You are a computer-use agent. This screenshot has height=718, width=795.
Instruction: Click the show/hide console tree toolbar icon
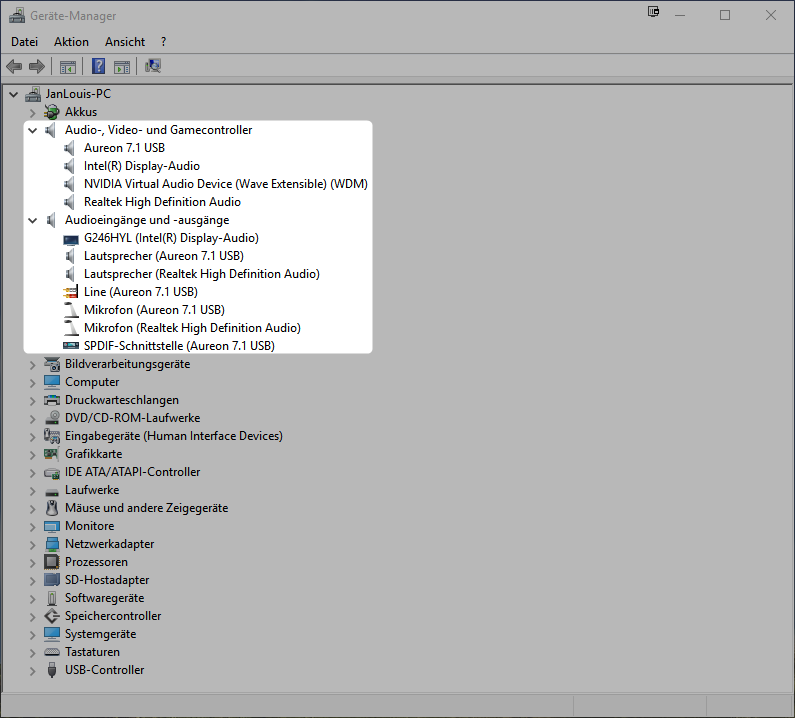tap(68, 66)
